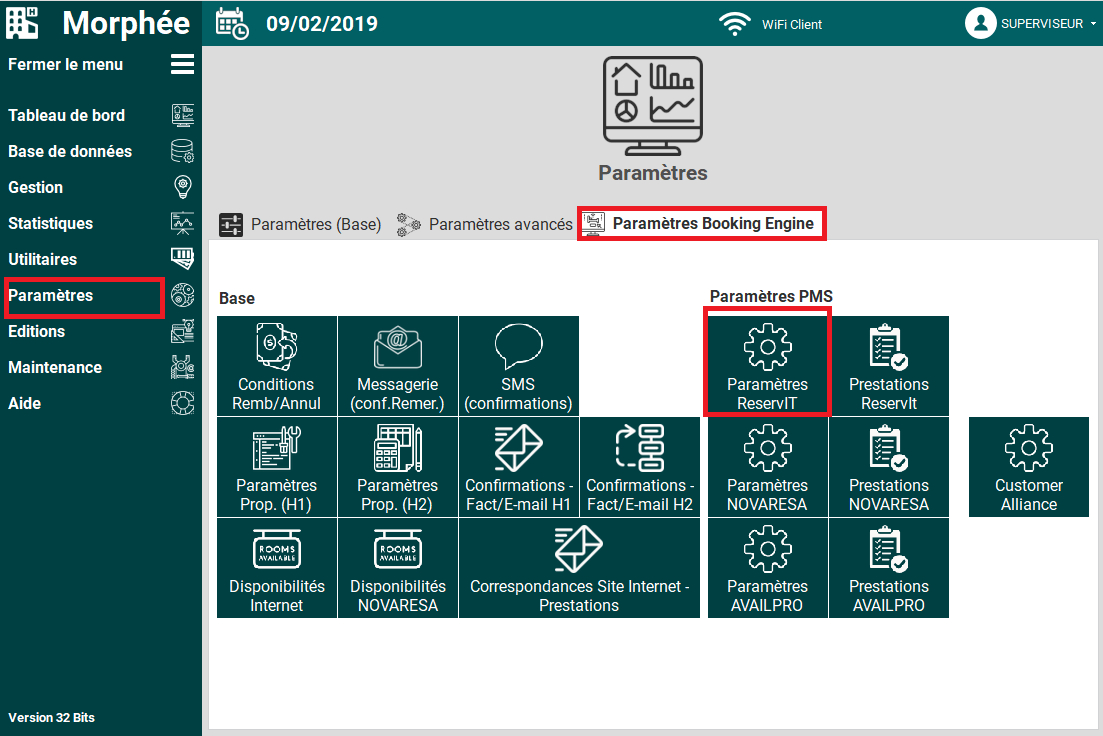Click the 09/02/2019 date text
The width and height of the screenshot is (1103, 736).
tap(322, 24)
